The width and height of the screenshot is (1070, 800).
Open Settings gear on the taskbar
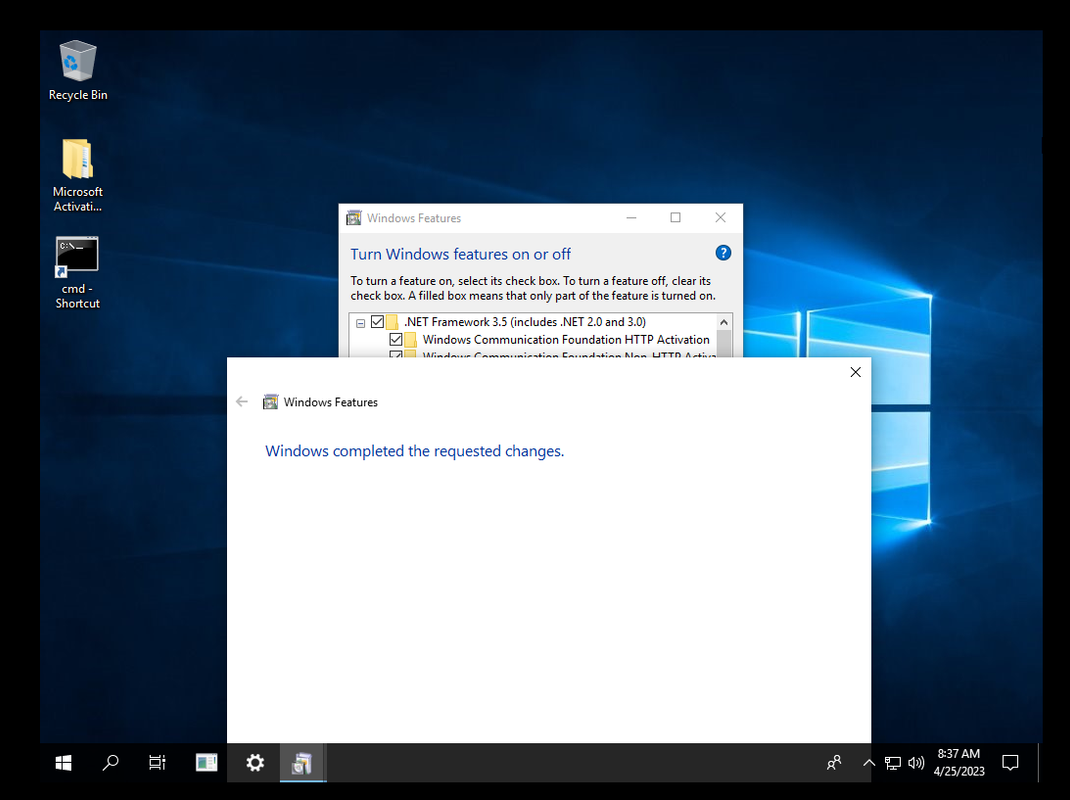pyautogui.click(x=255, y=762)
